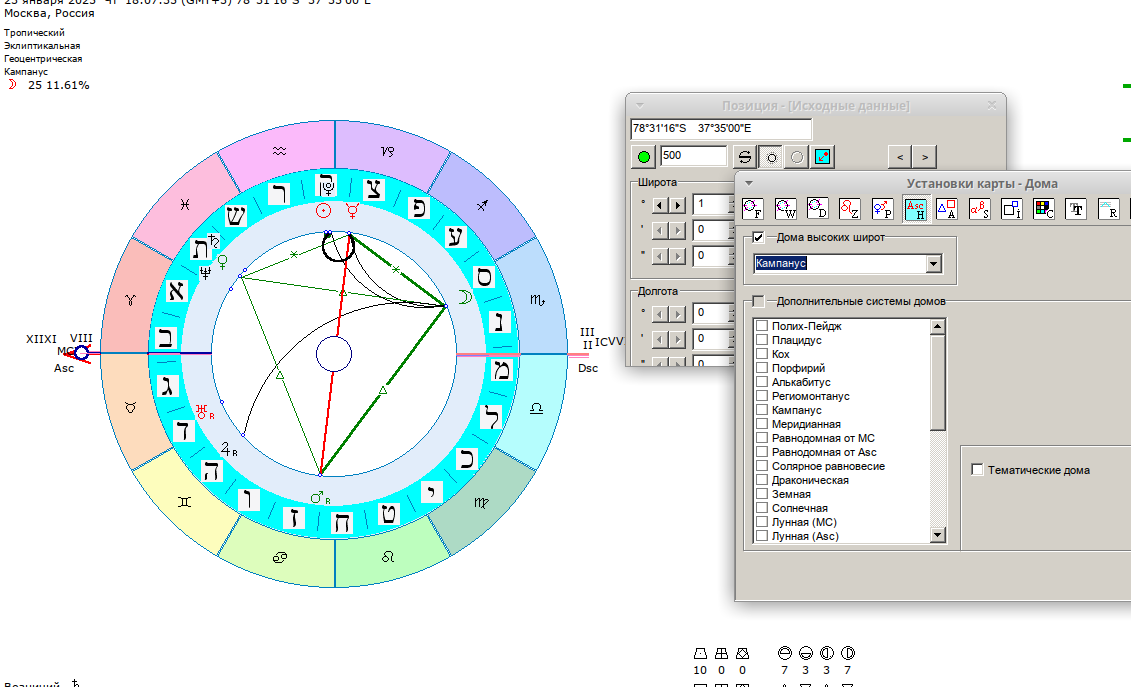This screenshot has width=1131, height=687.
Task: Increase latitude degrees with right arrow
Action: (x=677, y=205)
